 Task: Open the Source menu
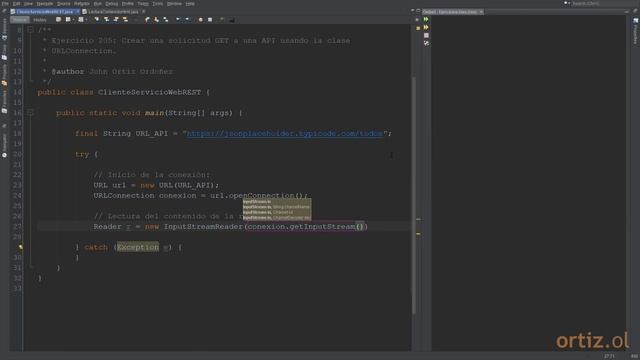(x=63, y=3)
